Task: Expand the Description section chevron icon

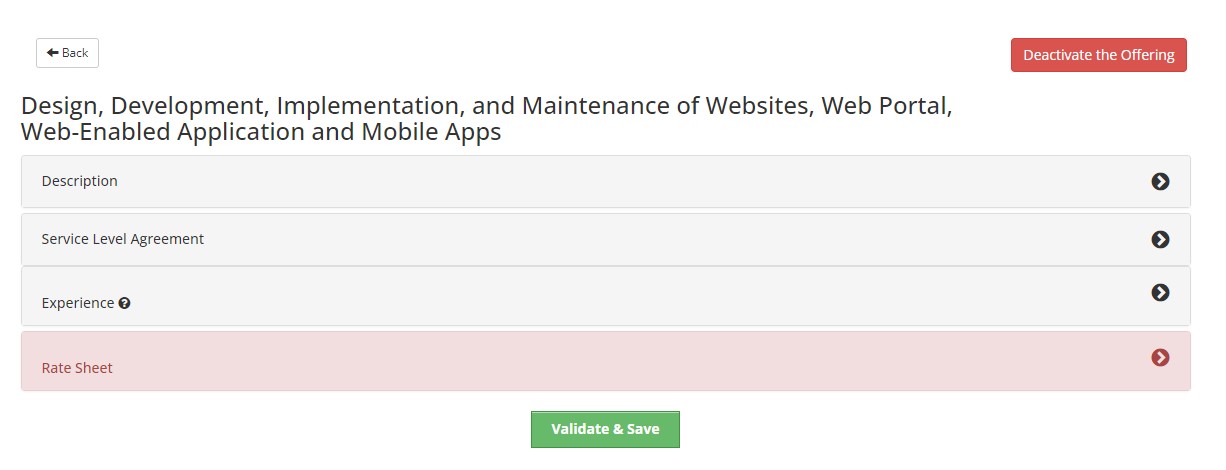Action: click(x=1160, y=181)
